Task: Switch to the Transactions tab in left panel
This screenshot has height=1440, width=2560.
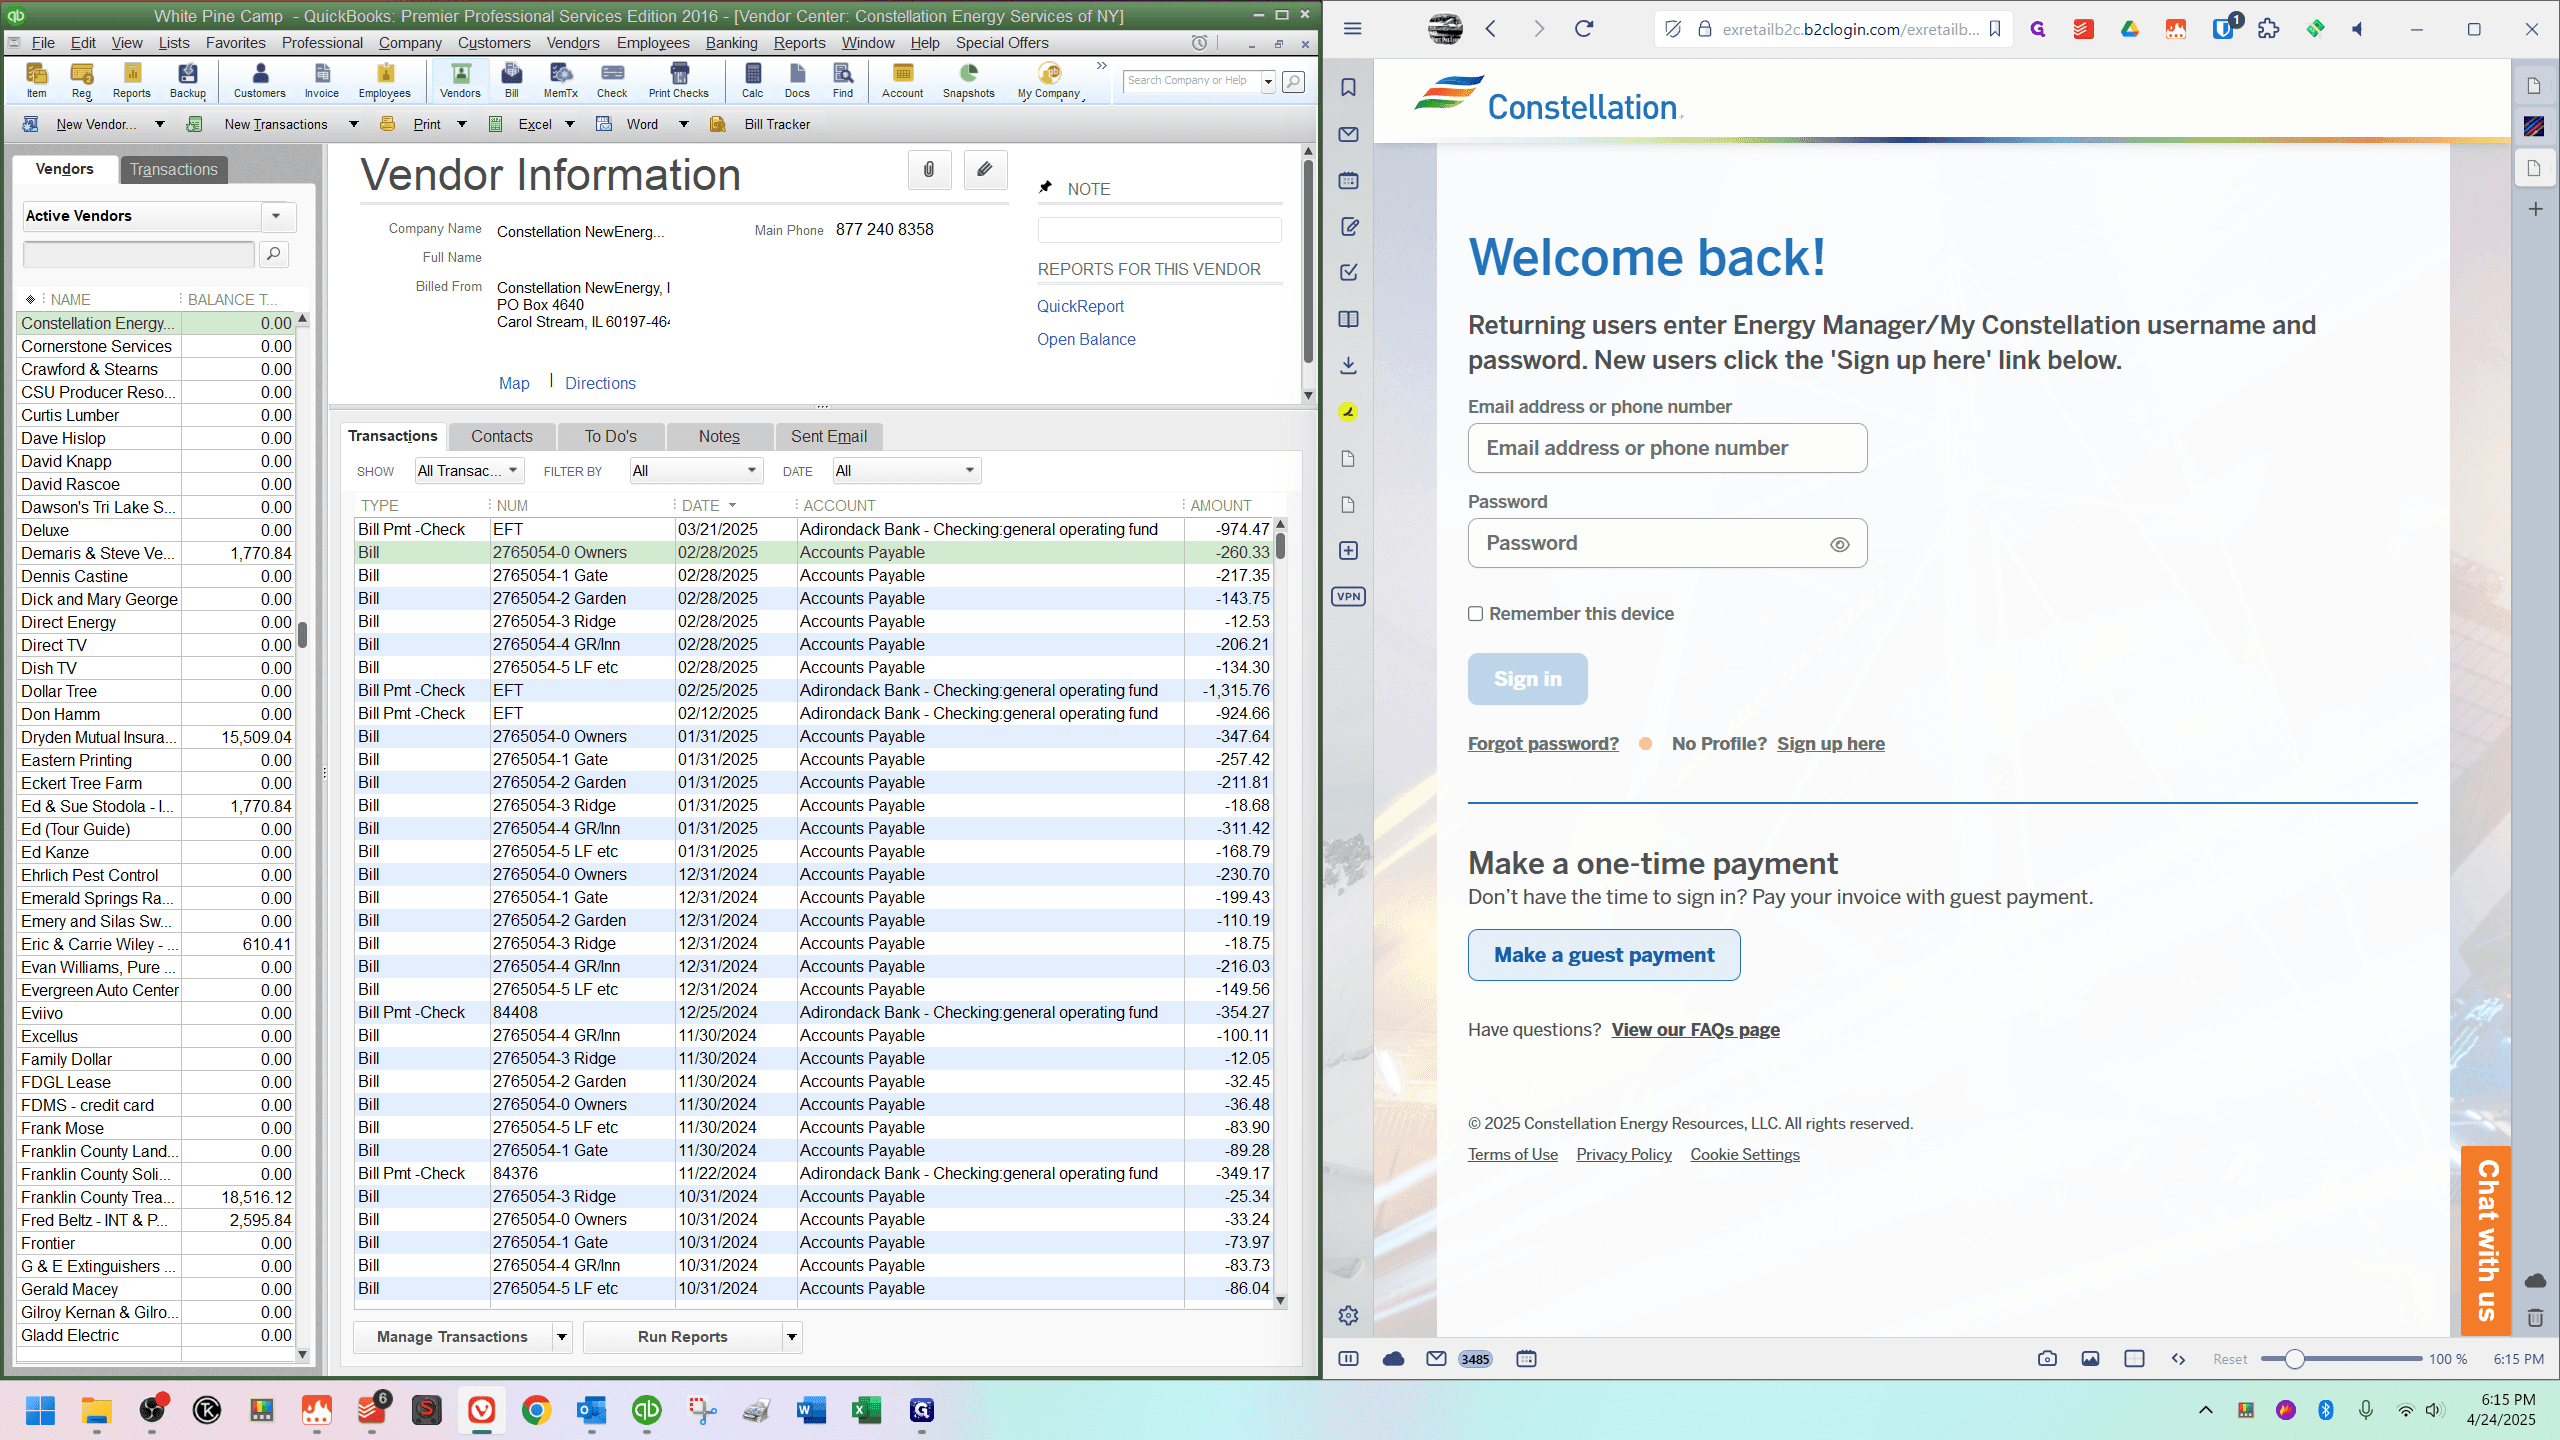Action: pyautogui.click(x=173, y=169)
